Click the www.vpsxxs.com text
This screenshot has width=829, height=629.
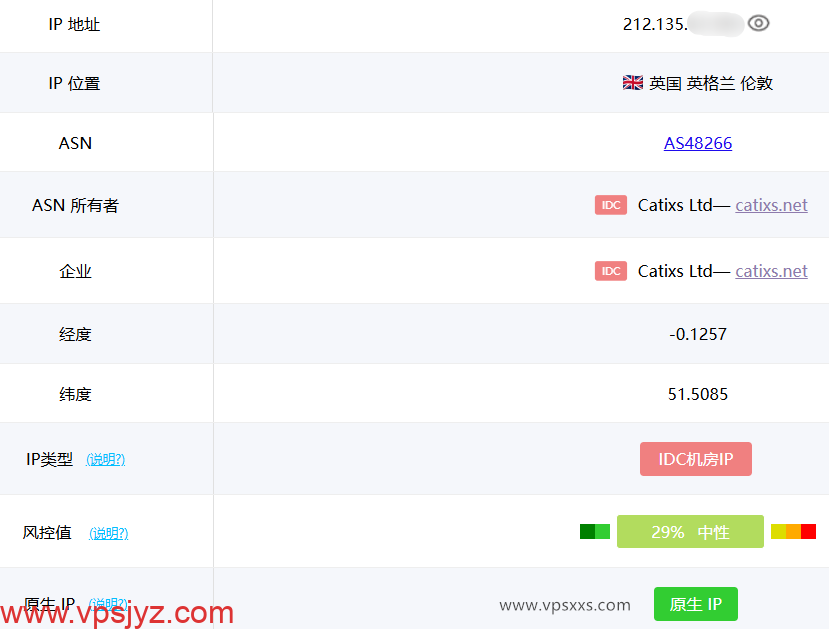(565, 605)
